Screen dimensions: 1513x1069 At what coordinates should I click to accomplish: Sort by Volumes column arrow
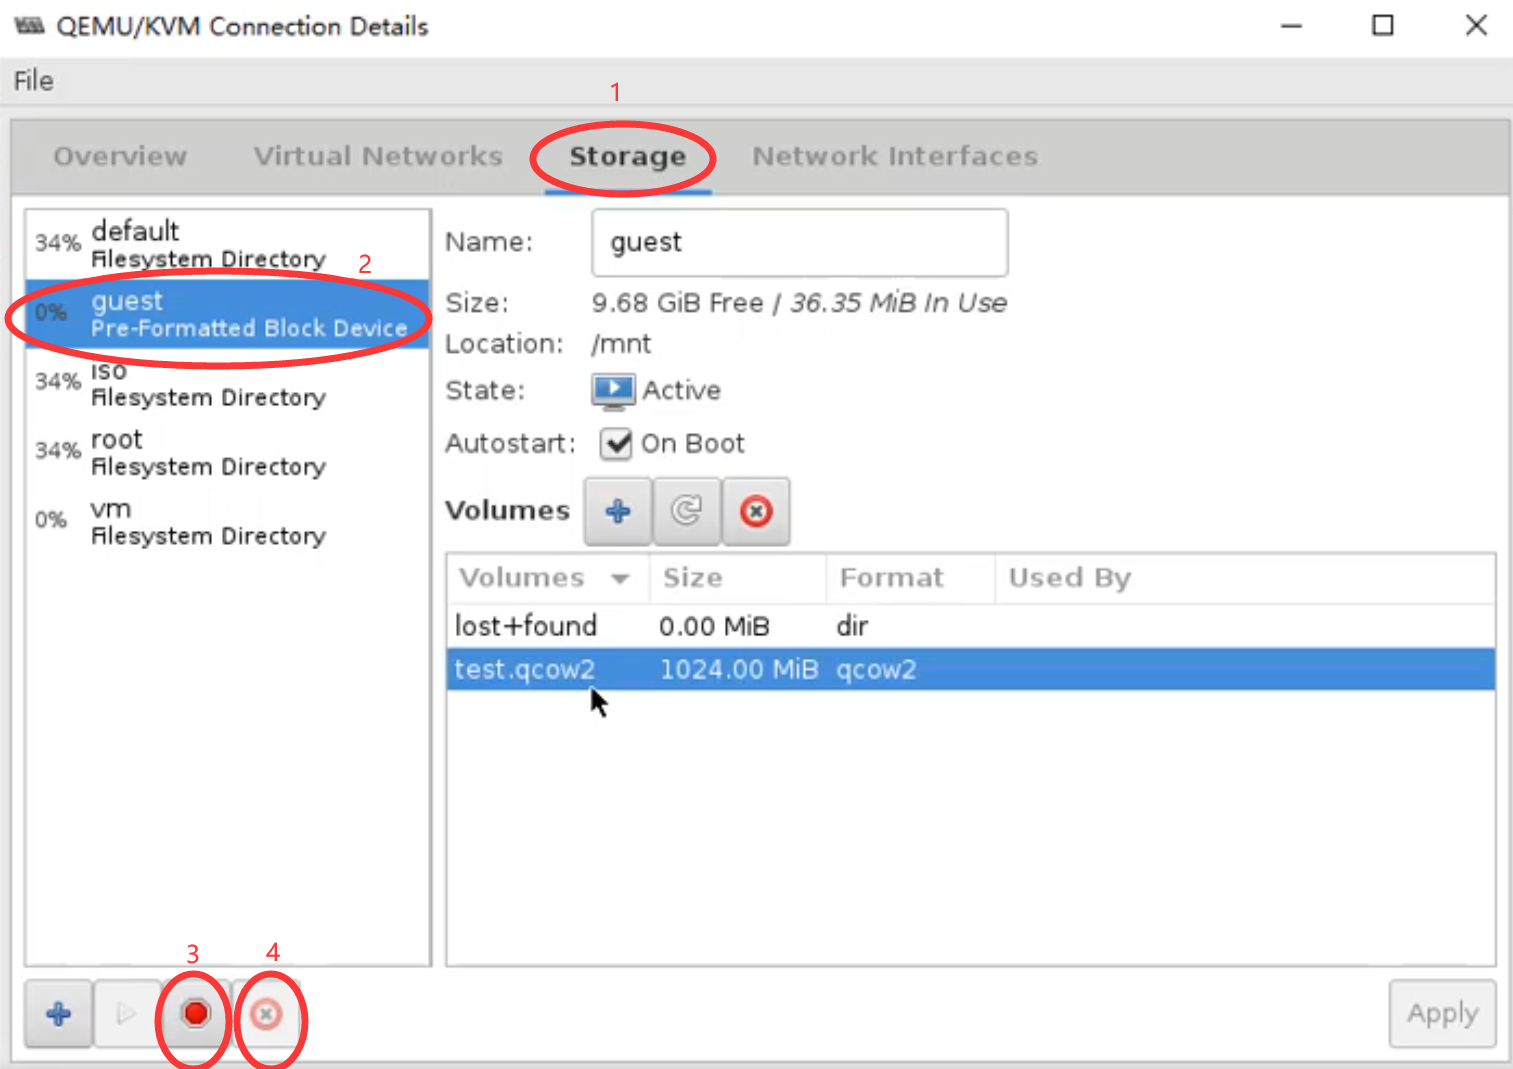(x=620, y=578)
